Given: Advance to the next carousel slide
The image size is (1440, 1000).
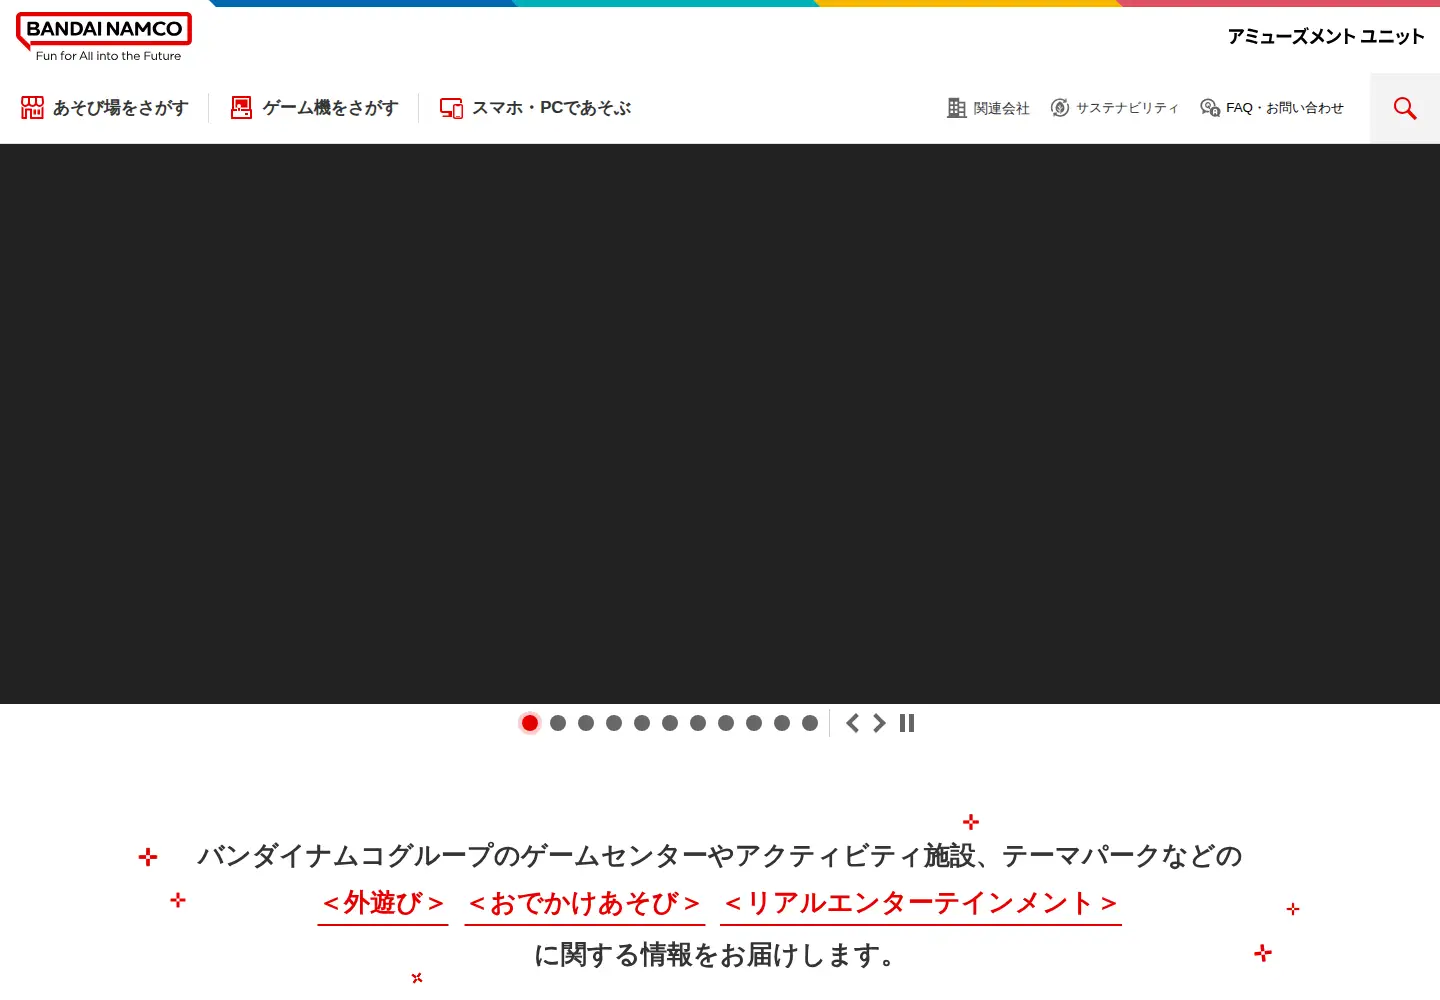Looking at the screenshot, I should coord(879,723).
